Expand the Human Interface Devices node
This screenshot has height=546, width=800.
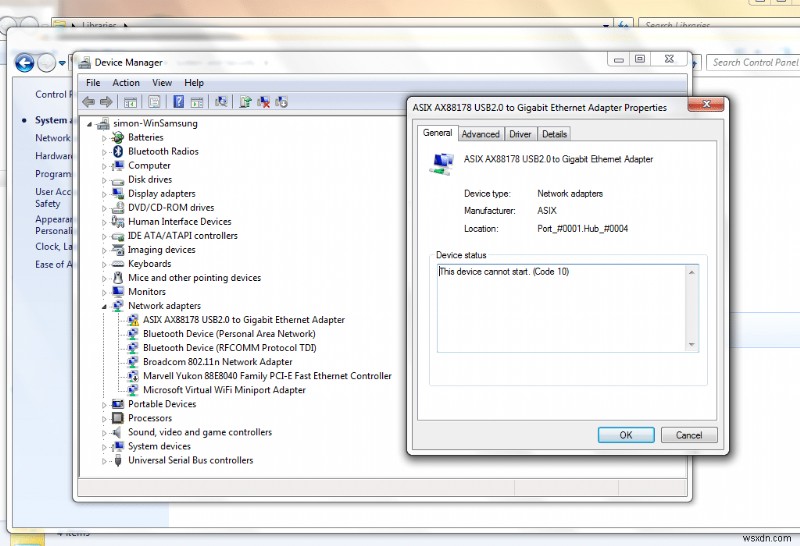(104, 222)
